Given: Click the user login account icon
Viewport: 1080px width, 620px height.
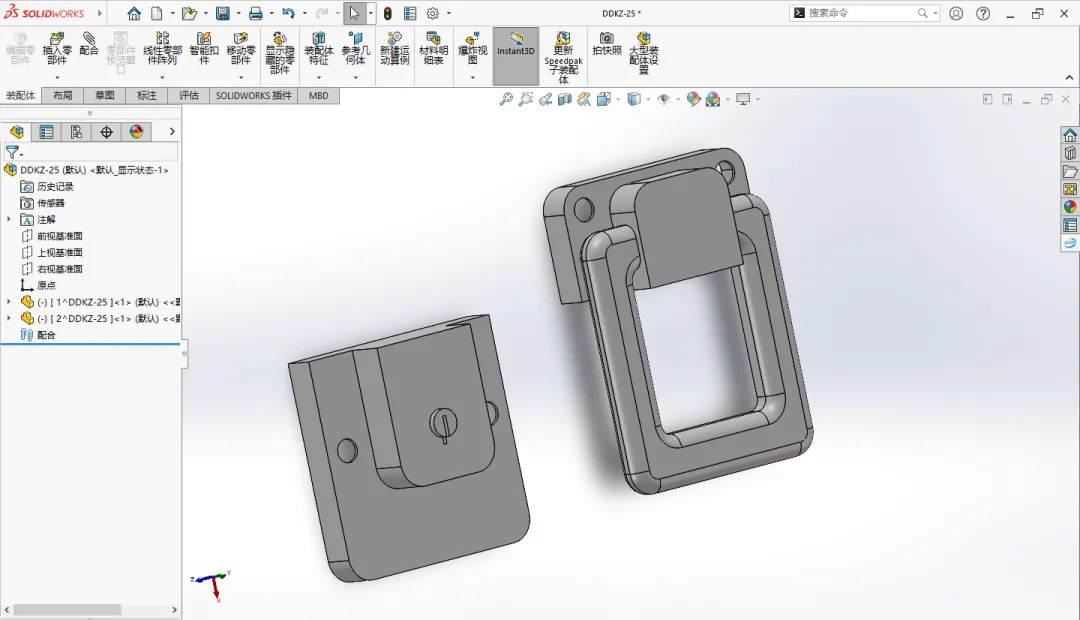Looking at the screenshot, I should [956, 13].
